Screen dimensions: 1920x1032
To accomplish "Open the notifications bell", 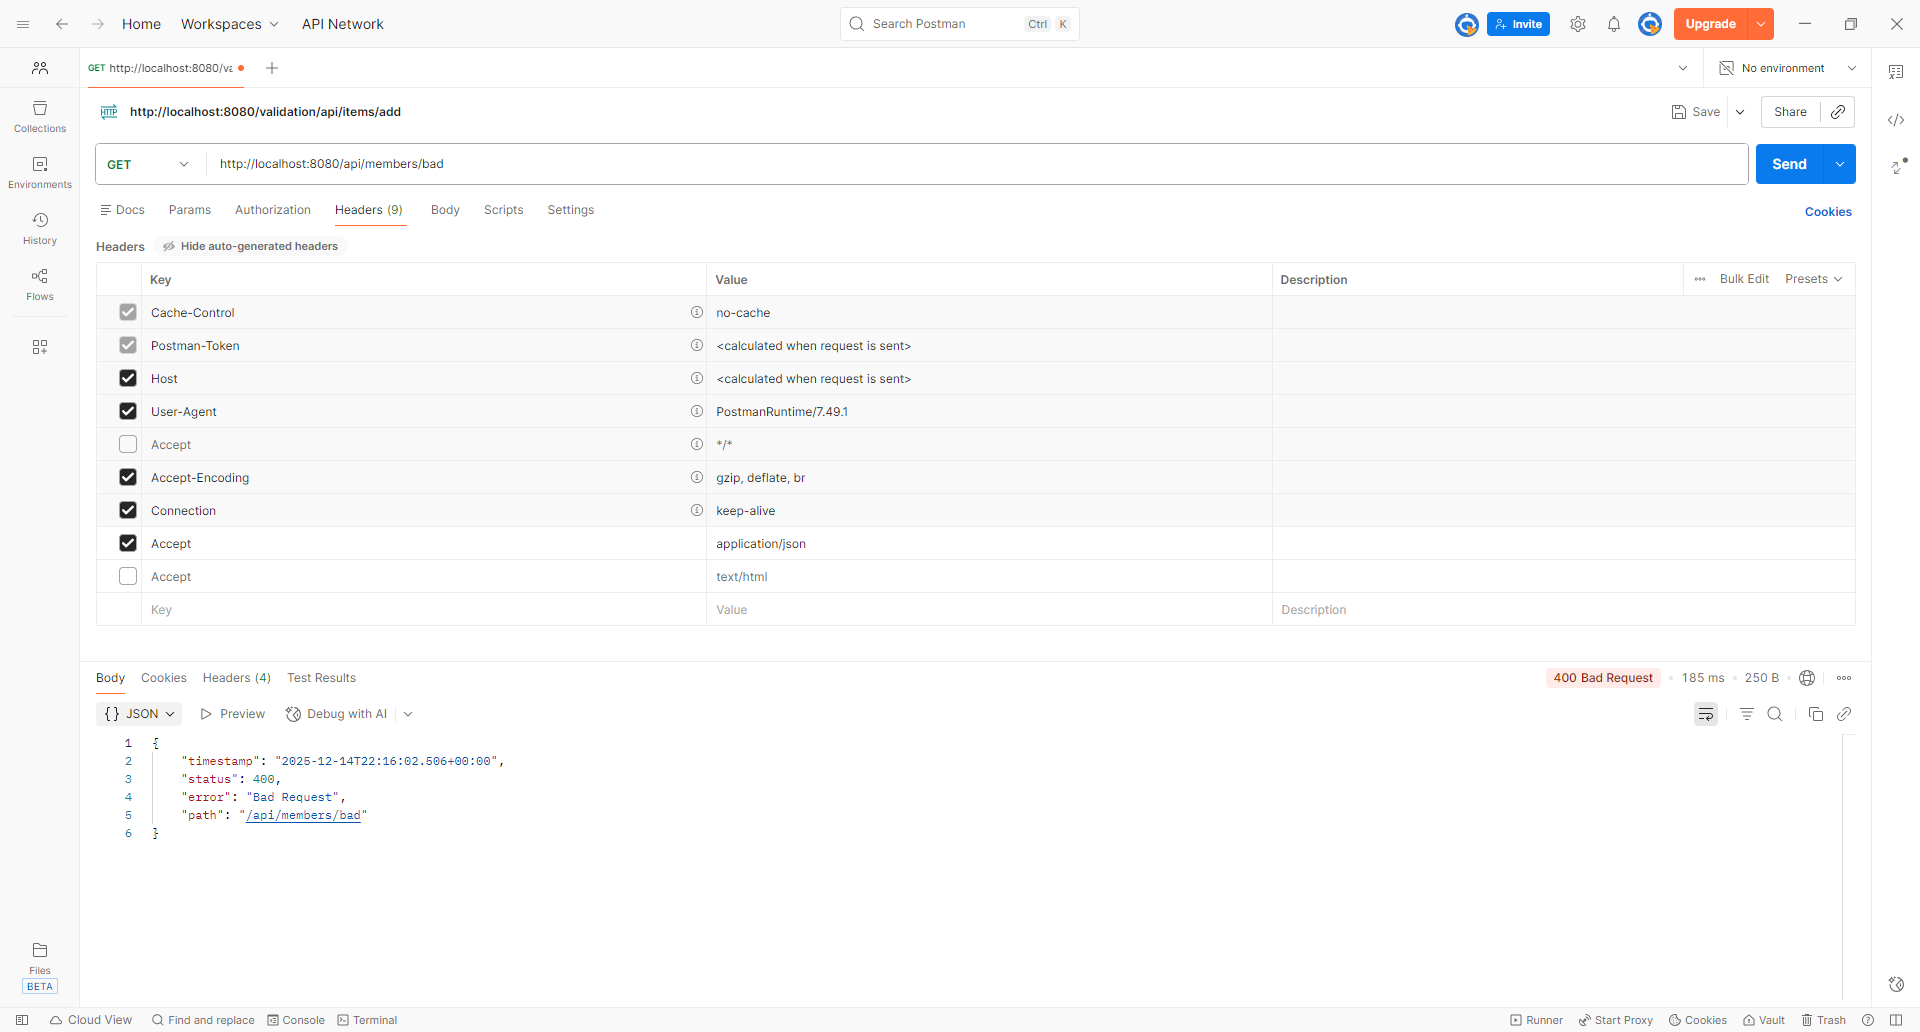I will click(x=1614, y=24).
